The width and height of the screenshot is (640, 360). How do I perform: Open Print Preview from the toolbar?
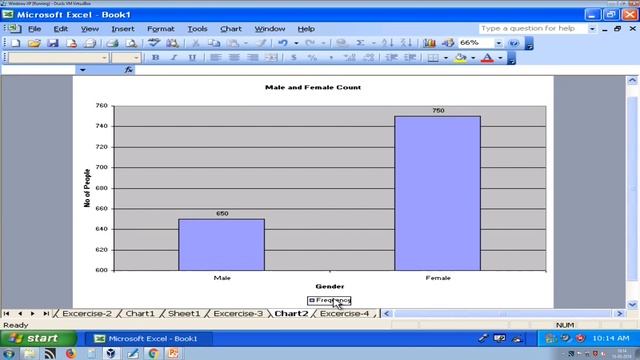131,43
